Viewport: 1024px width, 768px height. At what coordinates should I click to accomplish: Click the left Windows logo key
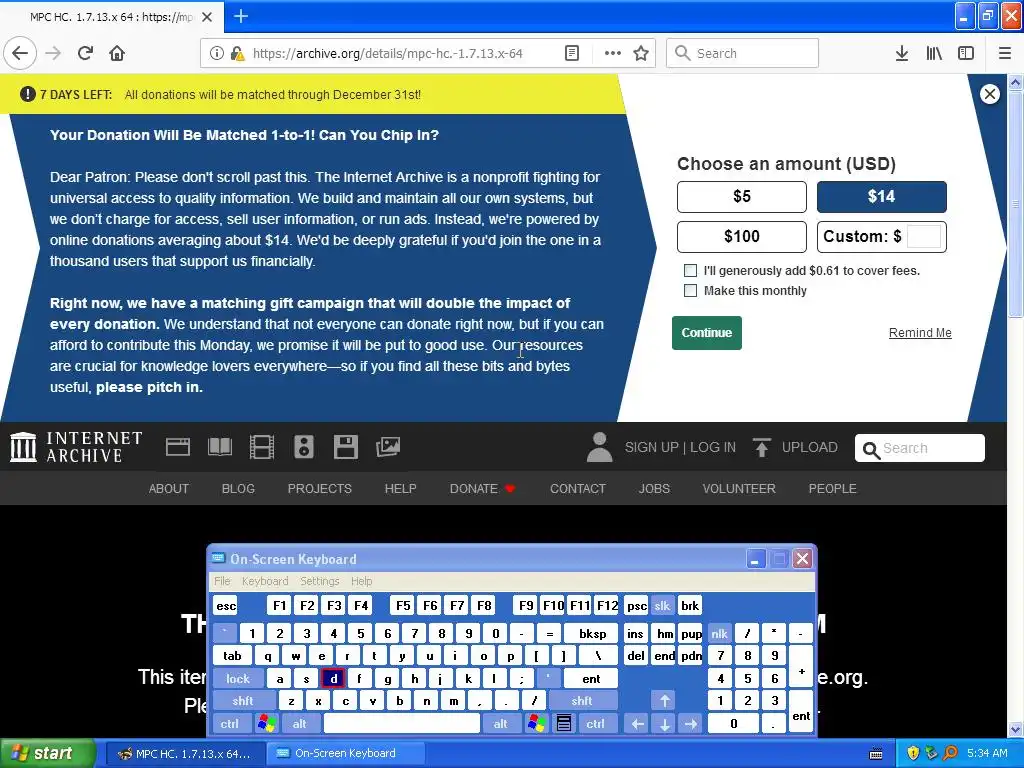(x=266, y=724)
